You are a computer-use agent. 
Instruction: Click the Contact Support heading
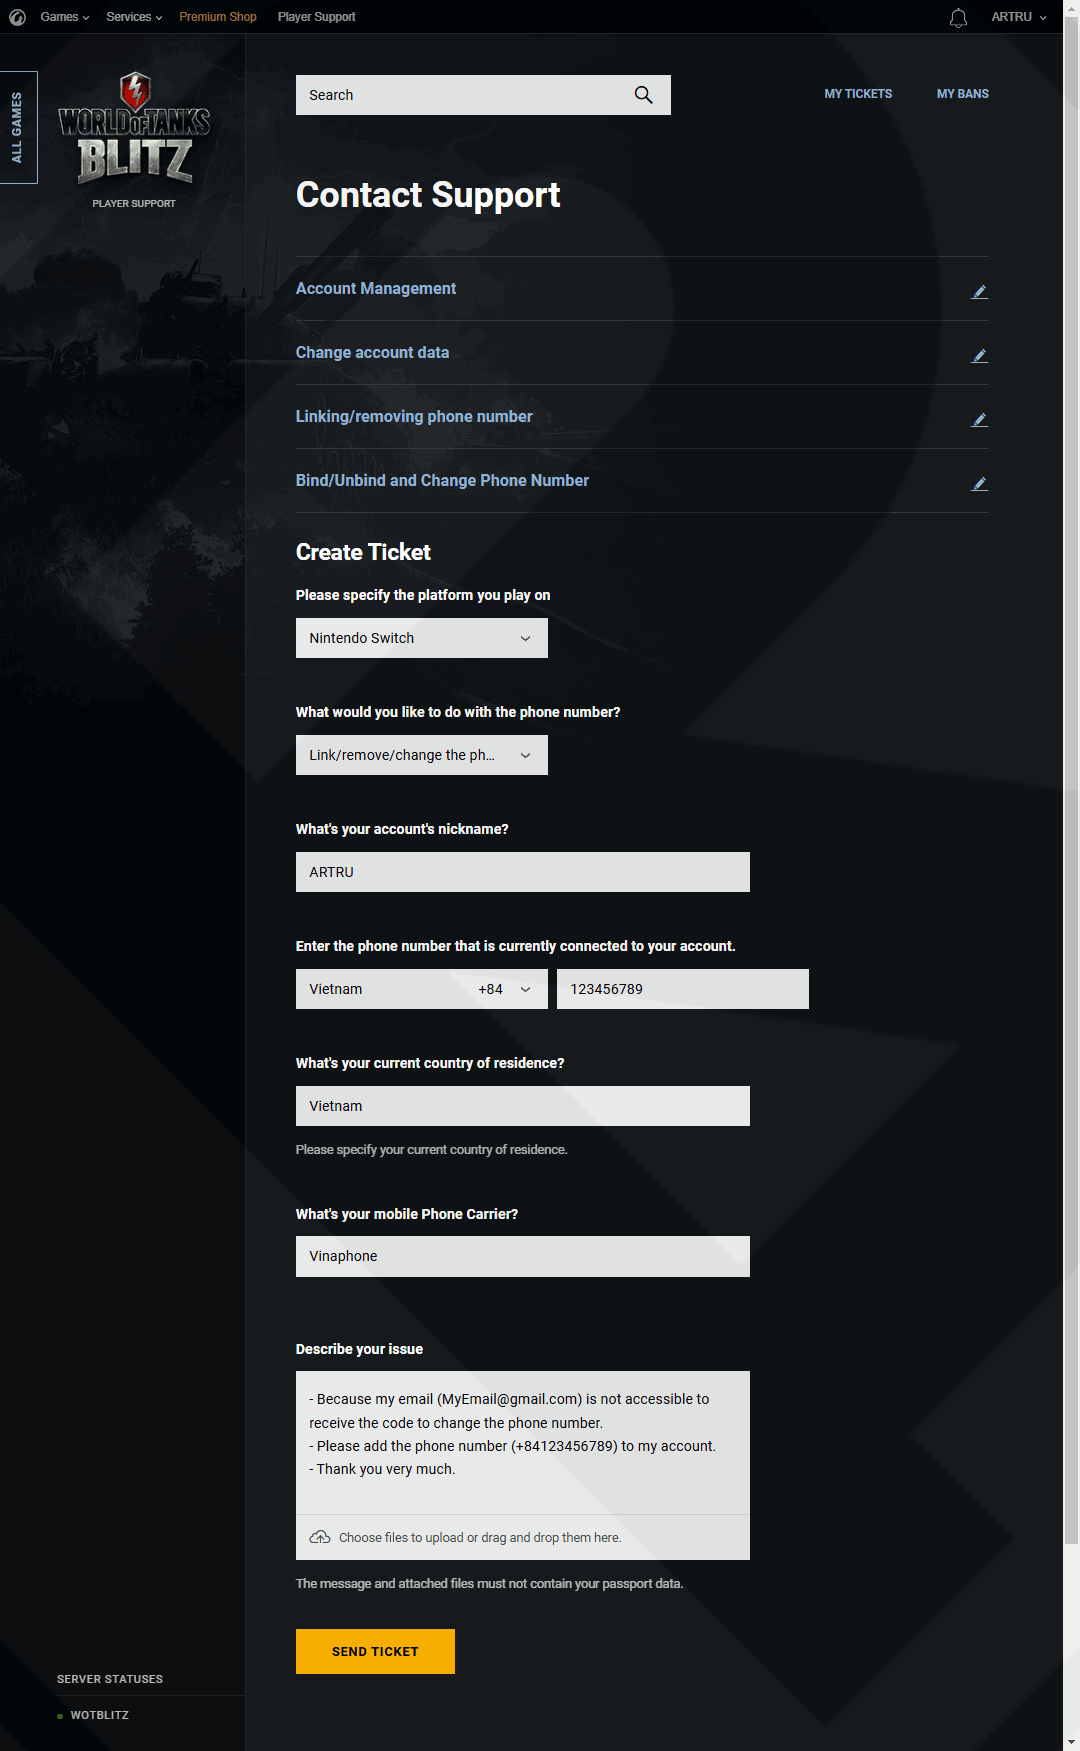(428, 195)
